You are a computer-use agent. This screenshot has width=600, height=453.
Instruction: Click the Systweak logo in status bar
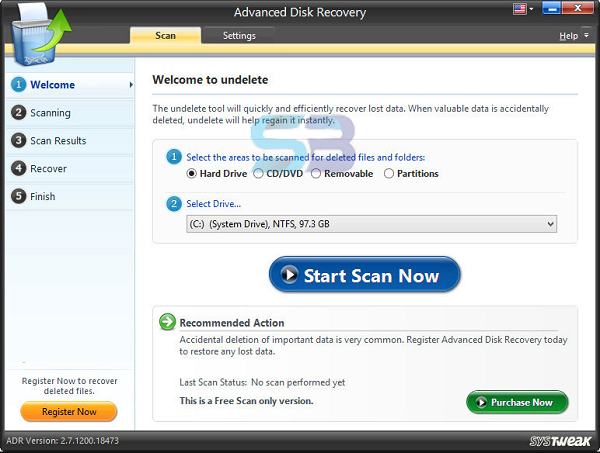pyautogui.click(x=561, y=441)
